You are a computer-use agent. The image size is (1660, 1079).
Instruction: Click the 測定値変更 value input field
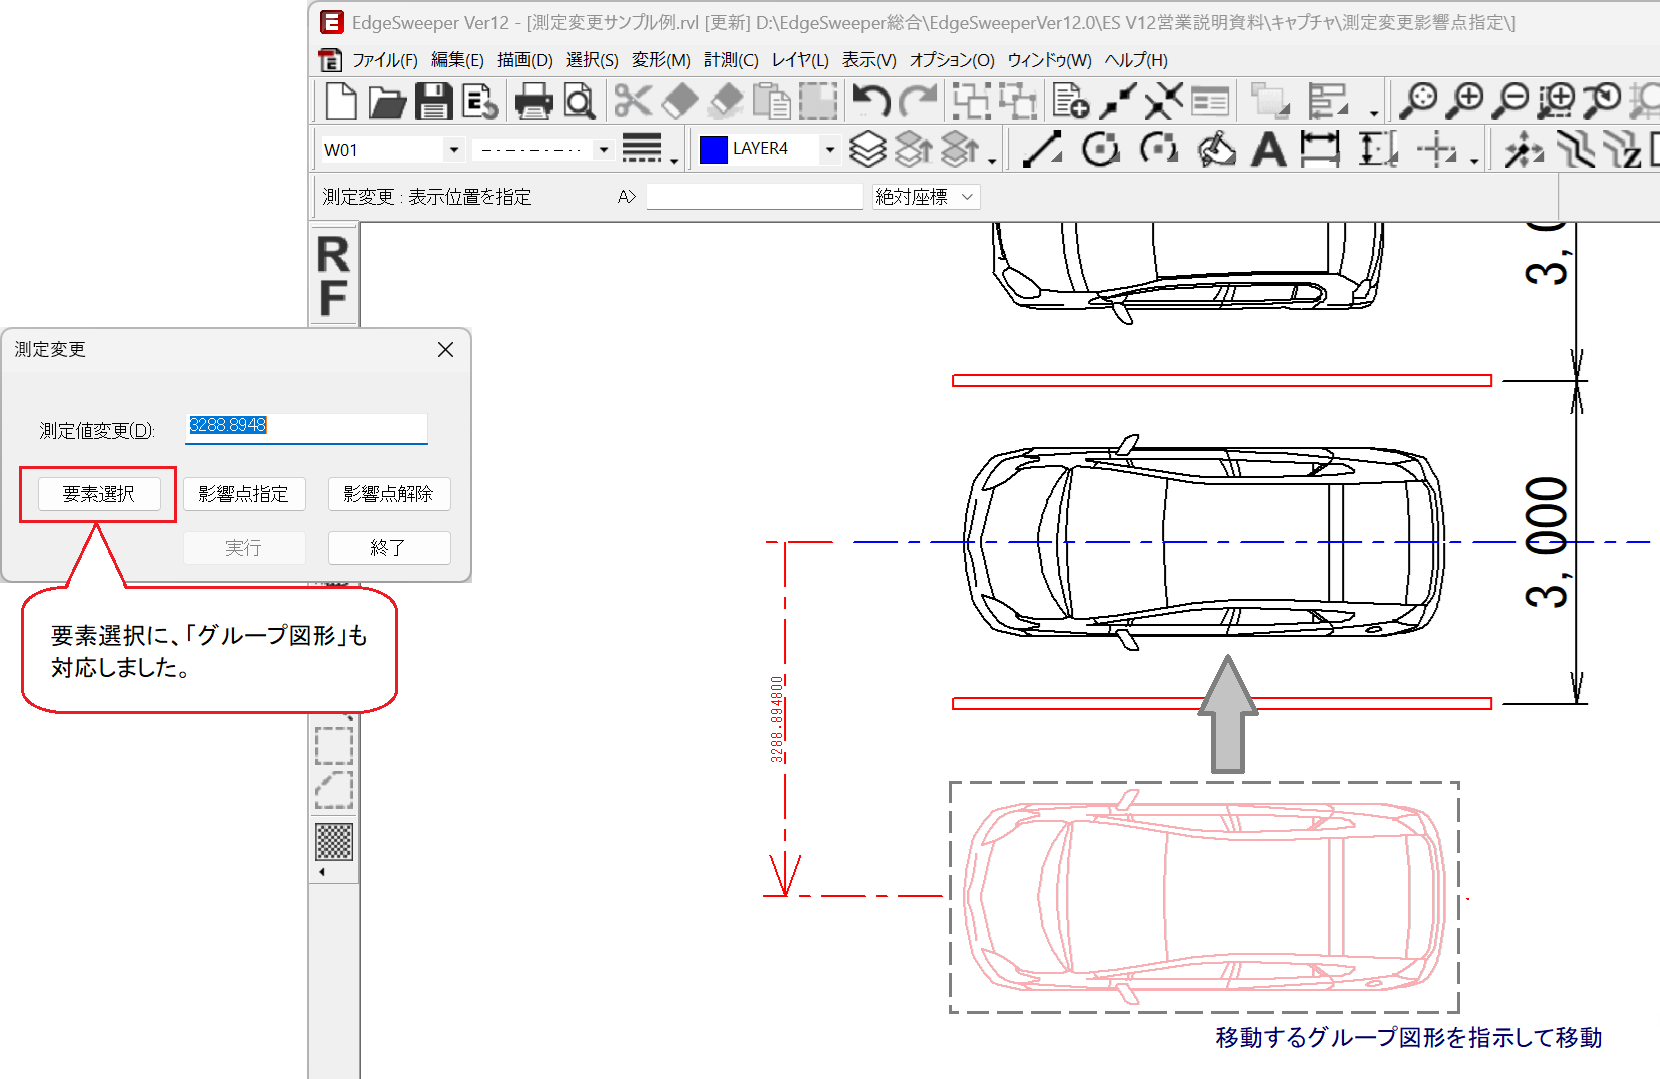(x=306, y=427)
